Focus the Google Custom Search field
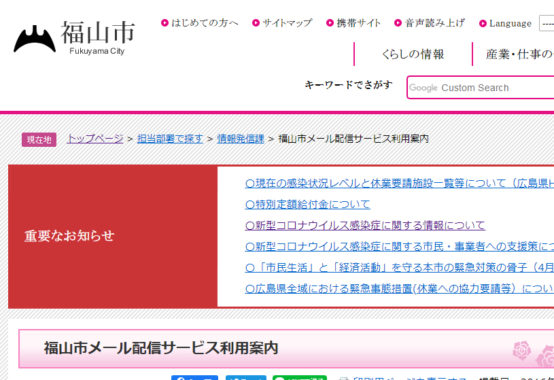Viewport: 554px width, 380px height. (481, 87)
